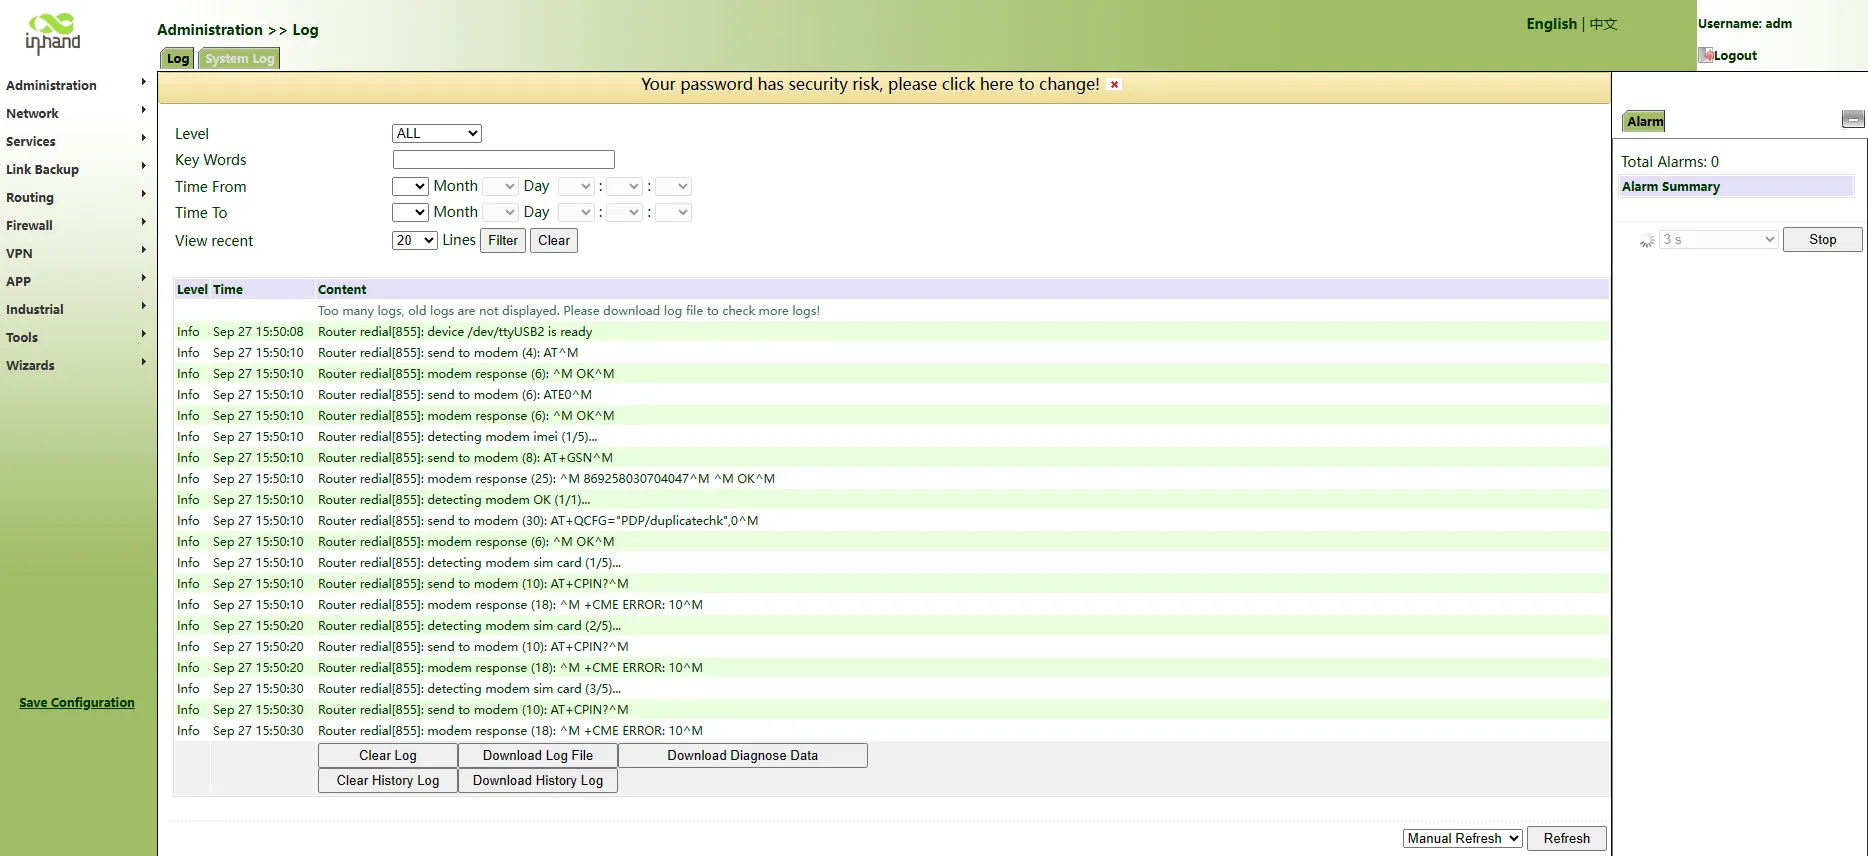Click the Clear Log button
1868x856 pixels.
click(388, 756)
